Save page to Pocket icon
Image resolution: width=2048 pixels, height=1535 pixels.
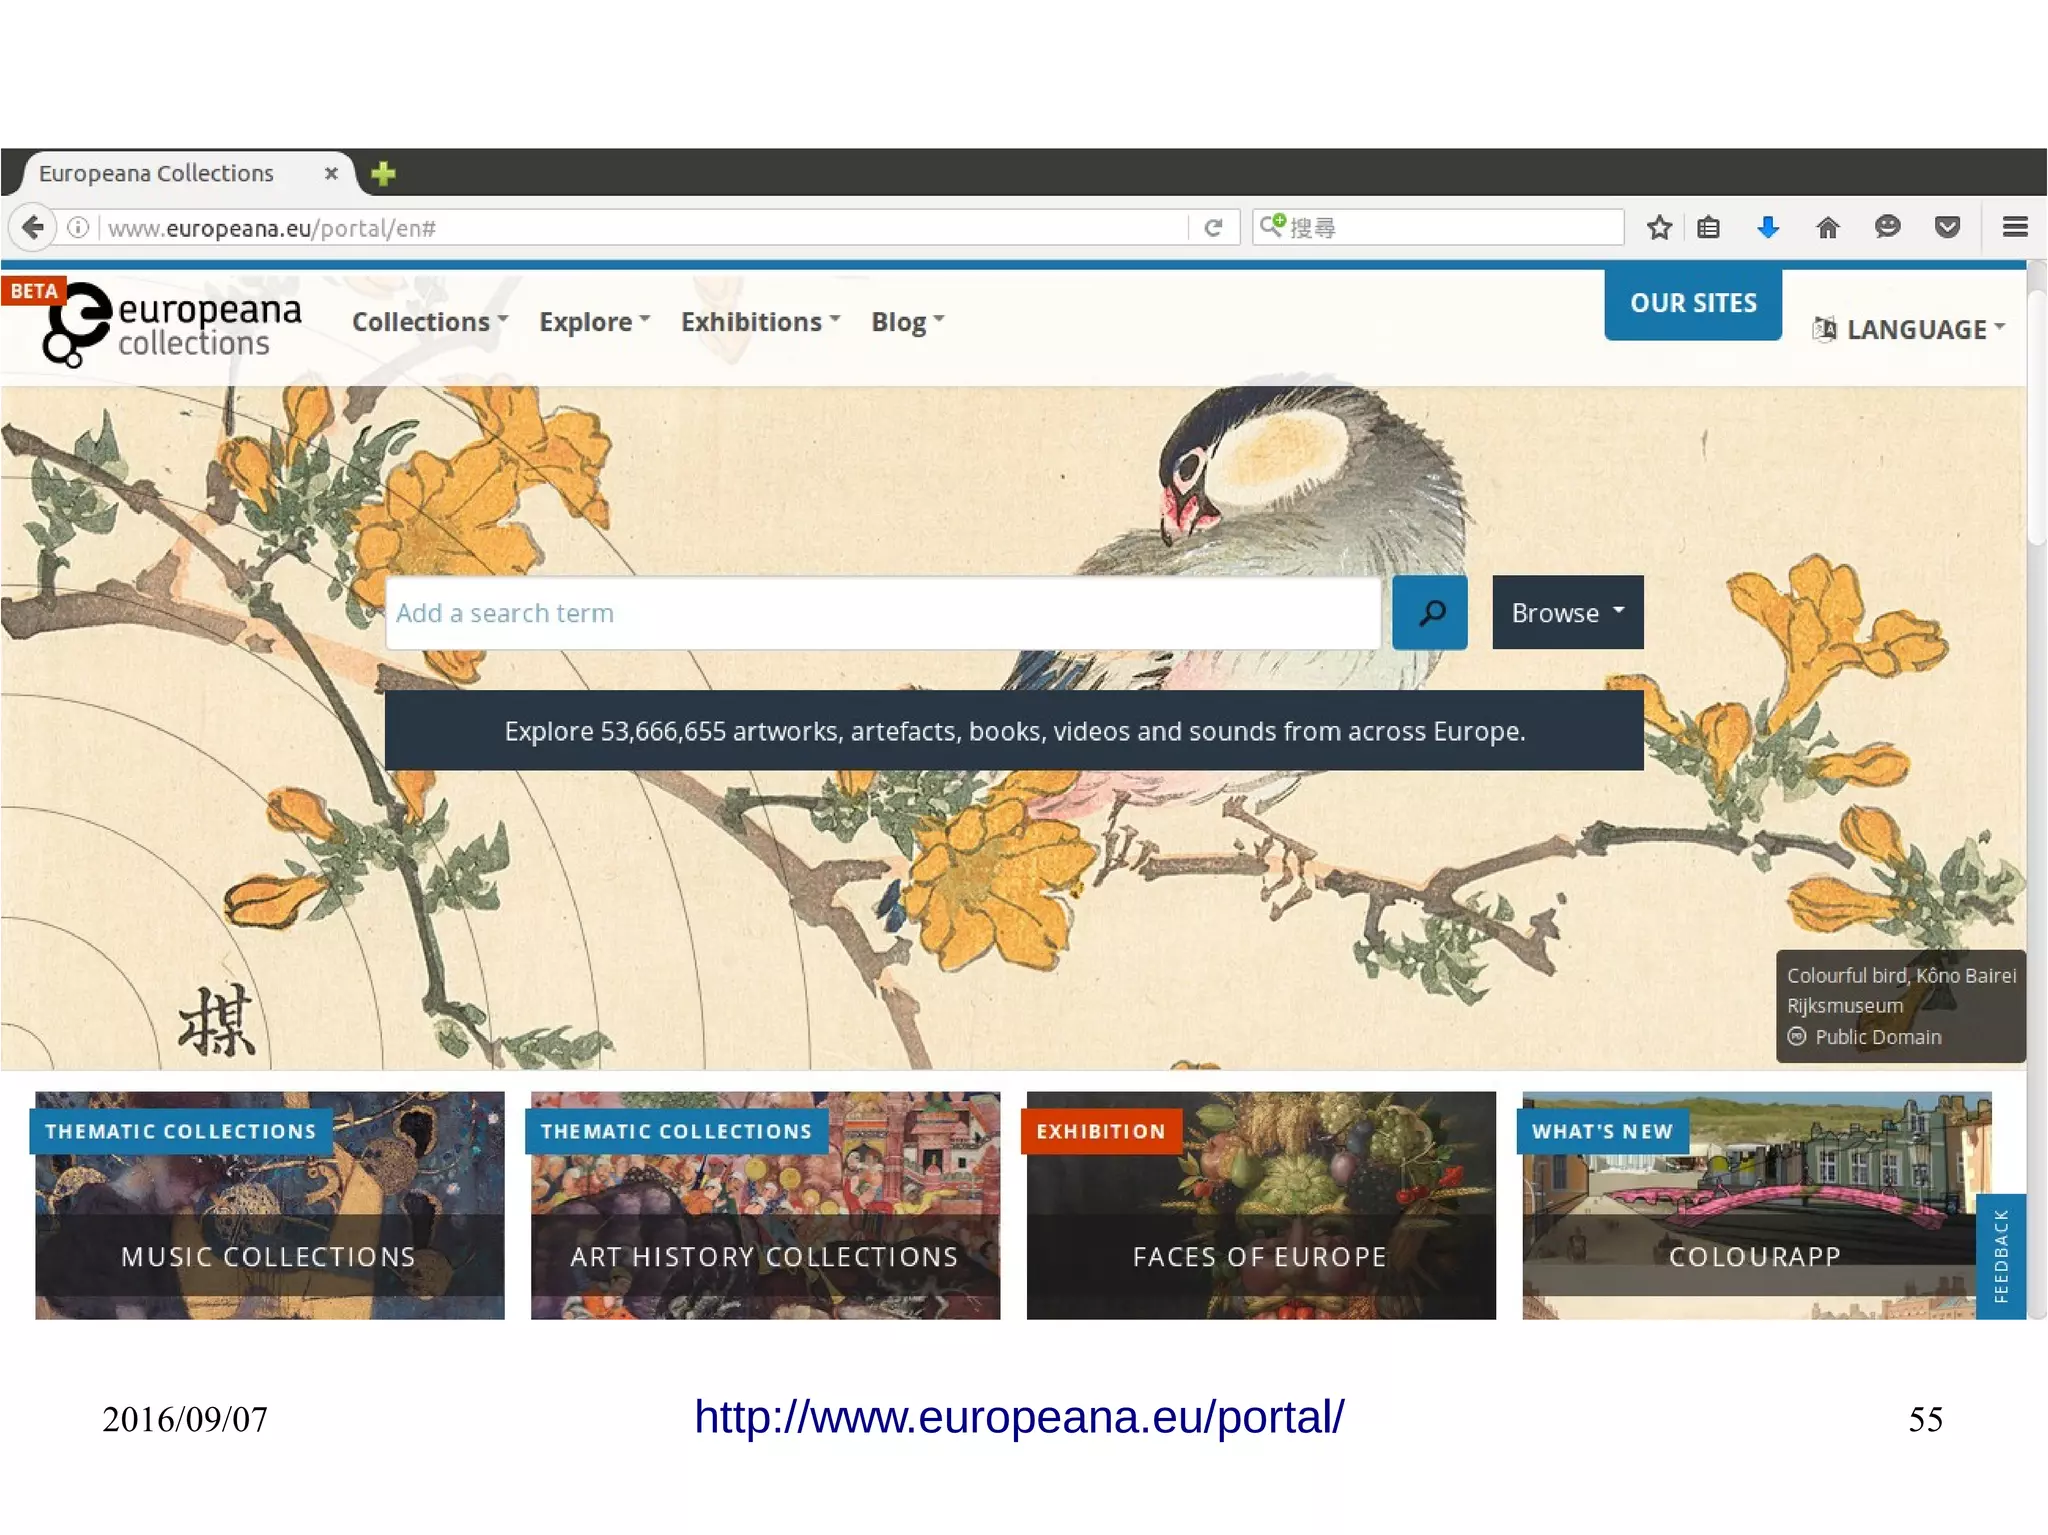[1947, 228]
